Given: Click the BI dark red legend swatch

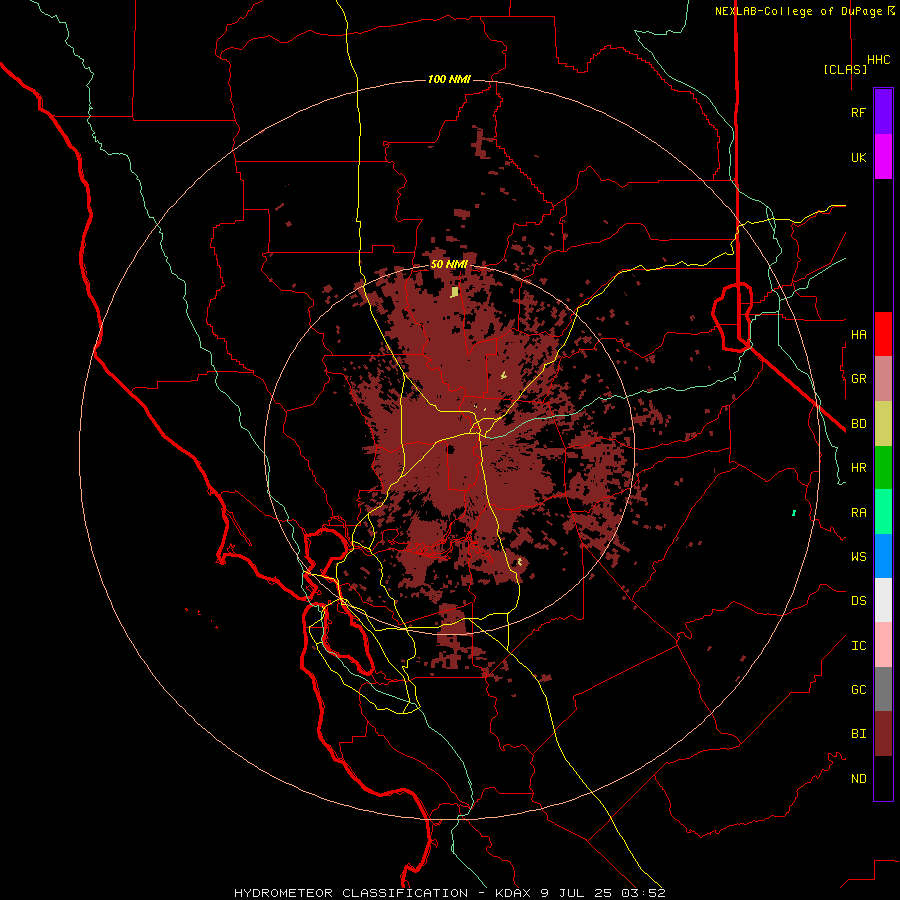Looking at the screenshot, I should pyautogui.click(x=883, y=734).
